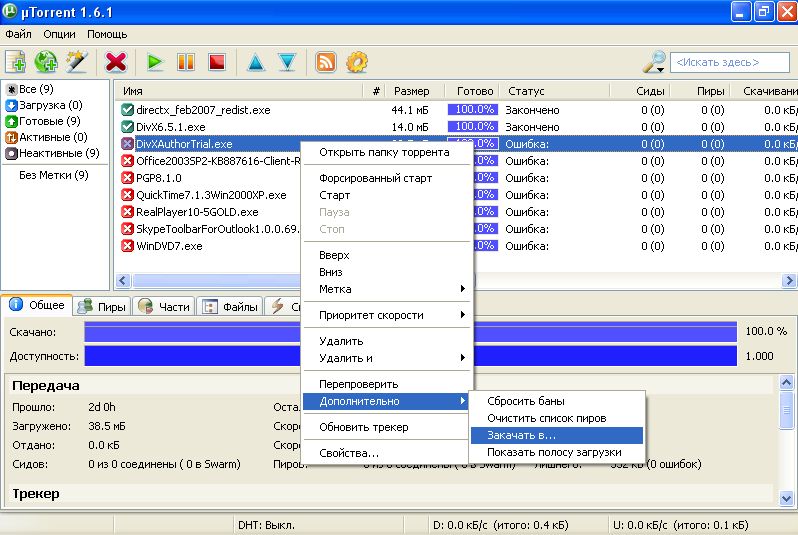Switch to the Файлы tab
The image size is (798, 535).
tap(231, 306)
